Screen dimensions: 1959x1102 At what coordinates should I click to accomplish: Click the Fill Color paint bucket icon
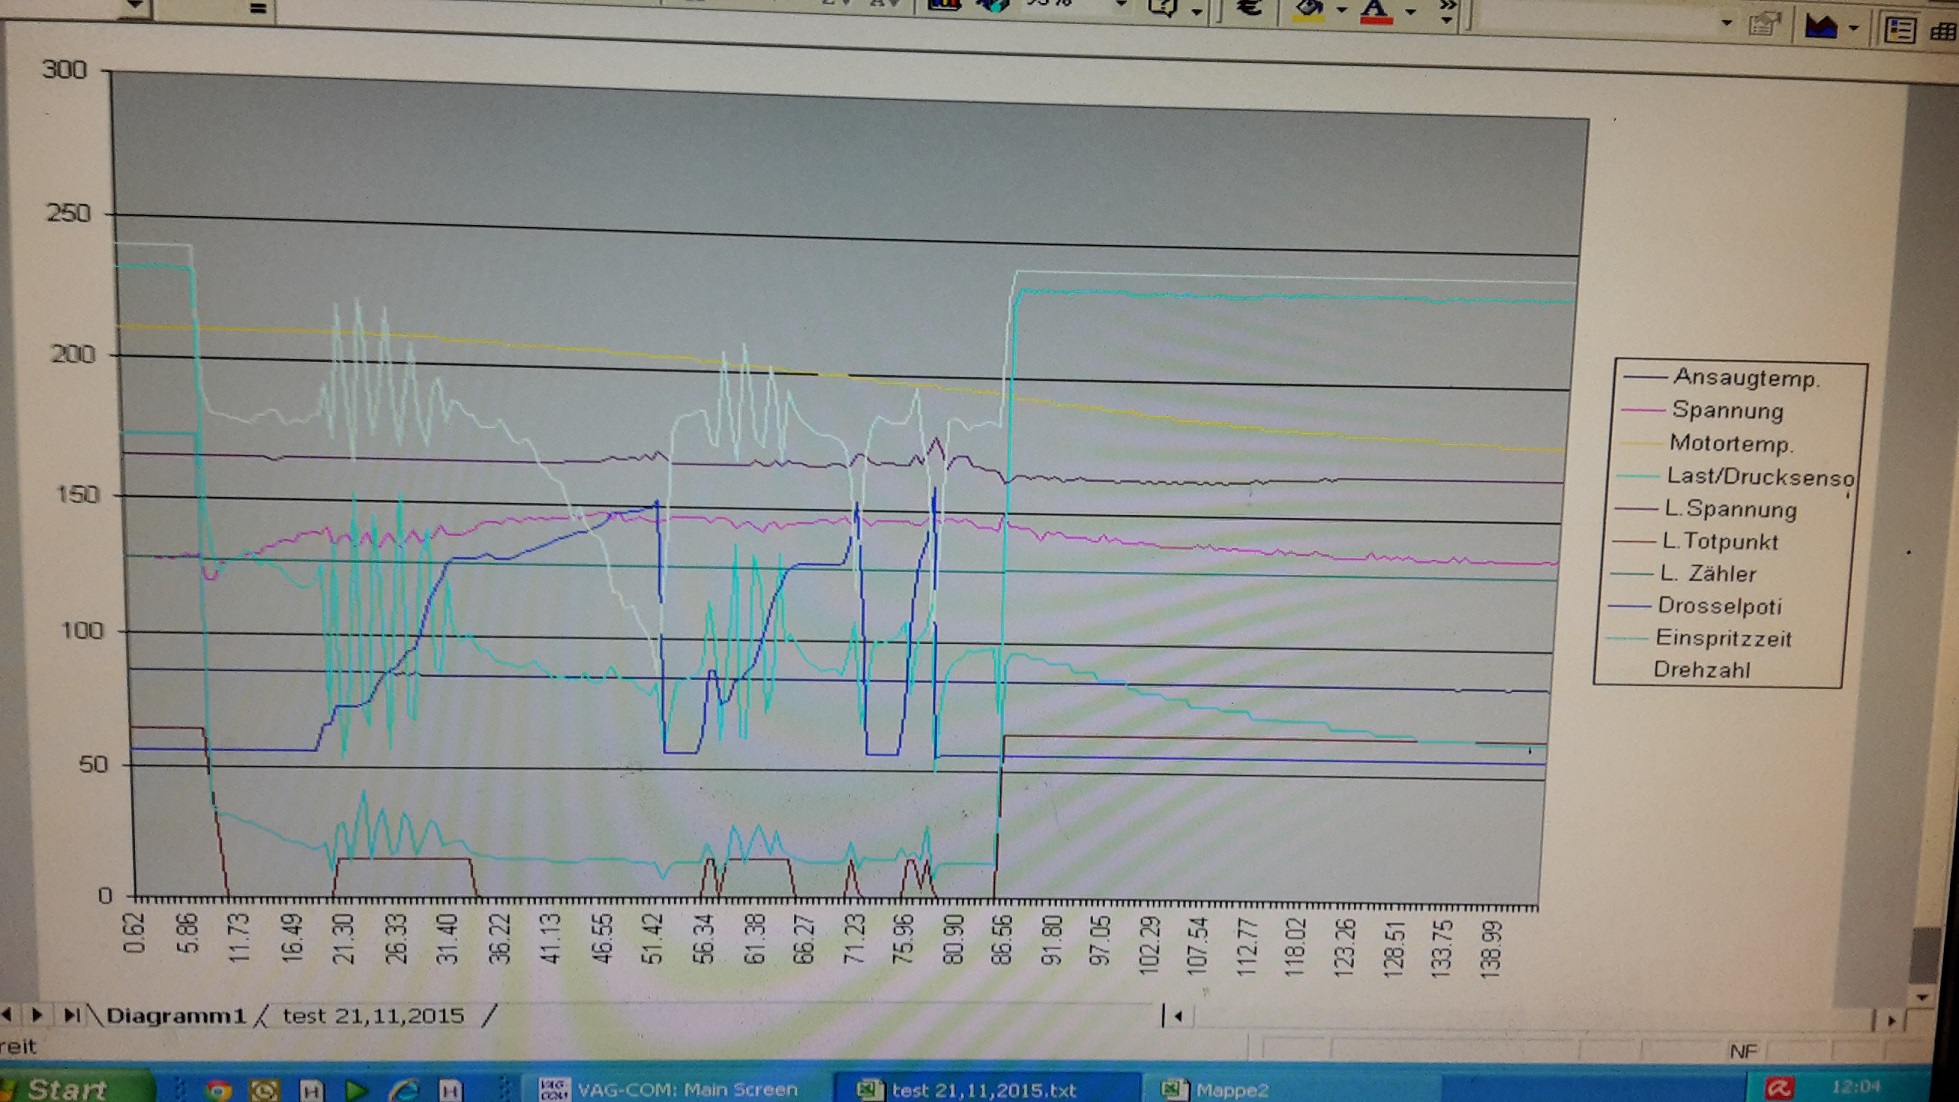[x=1309, y=10]
